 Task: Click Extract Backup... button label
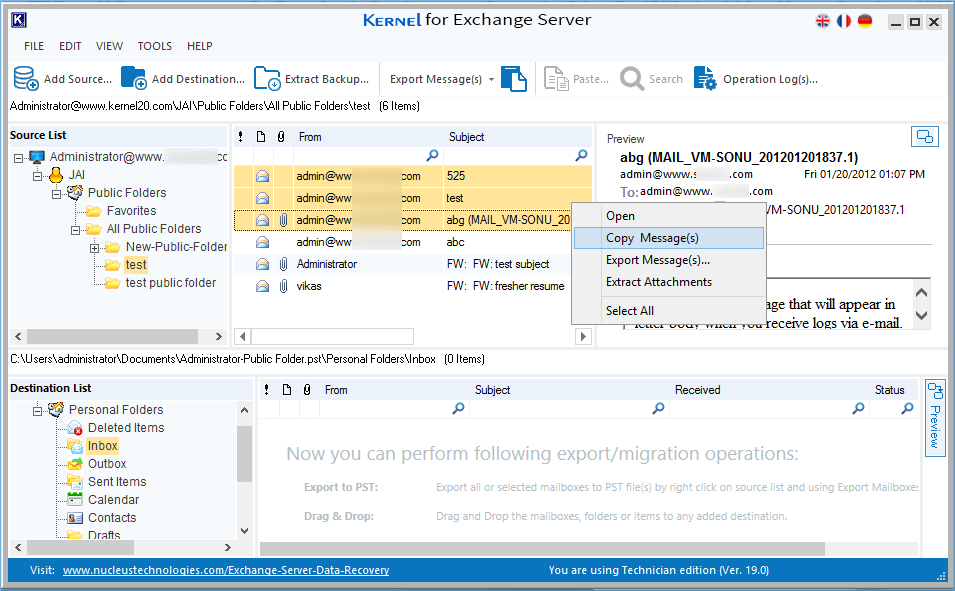[327, 79]
